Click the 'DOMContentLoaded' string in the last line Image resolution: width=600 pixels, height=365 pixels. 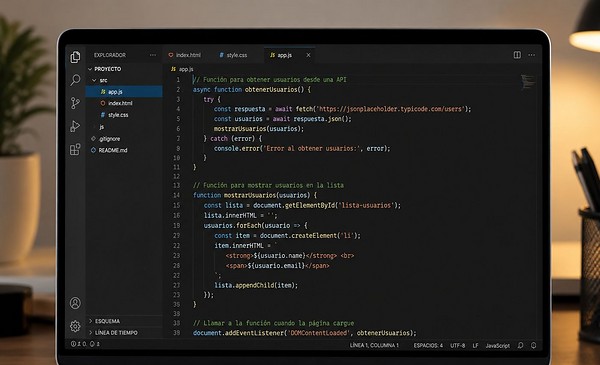tap(318, 333)
